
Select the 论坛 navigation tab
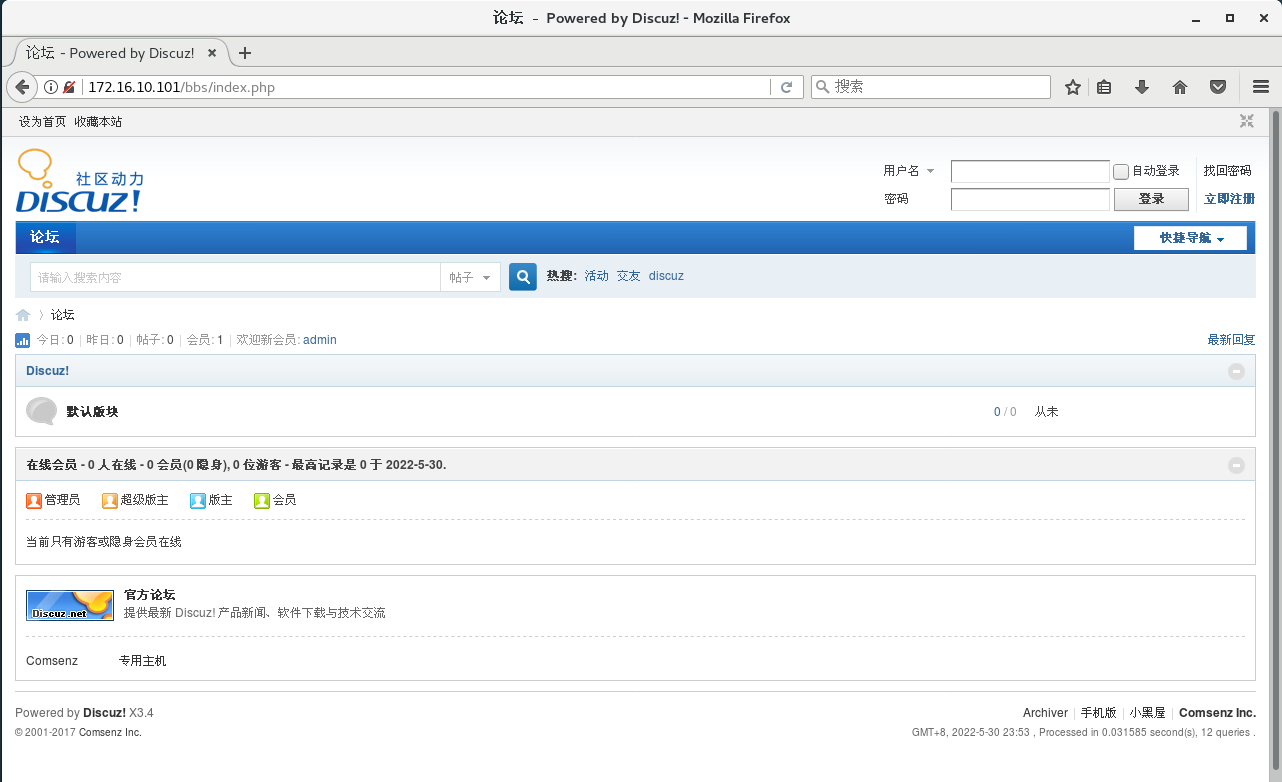tap(46, 237)
